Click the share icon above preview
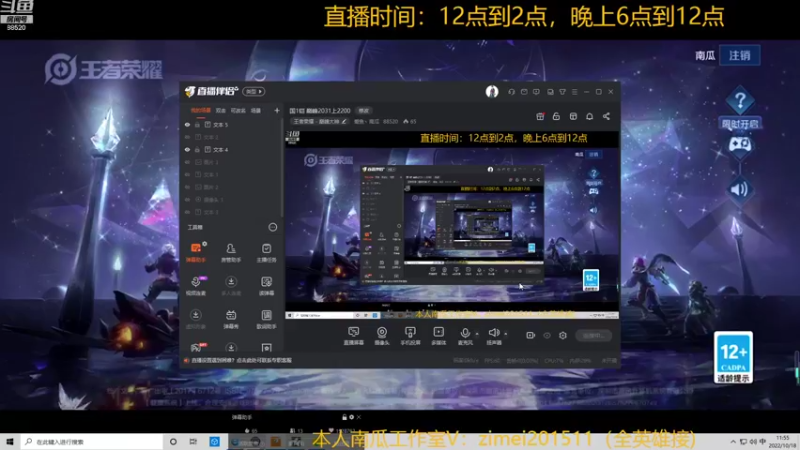800x450 pixels. pyautogui.click(x=606, y=116)
